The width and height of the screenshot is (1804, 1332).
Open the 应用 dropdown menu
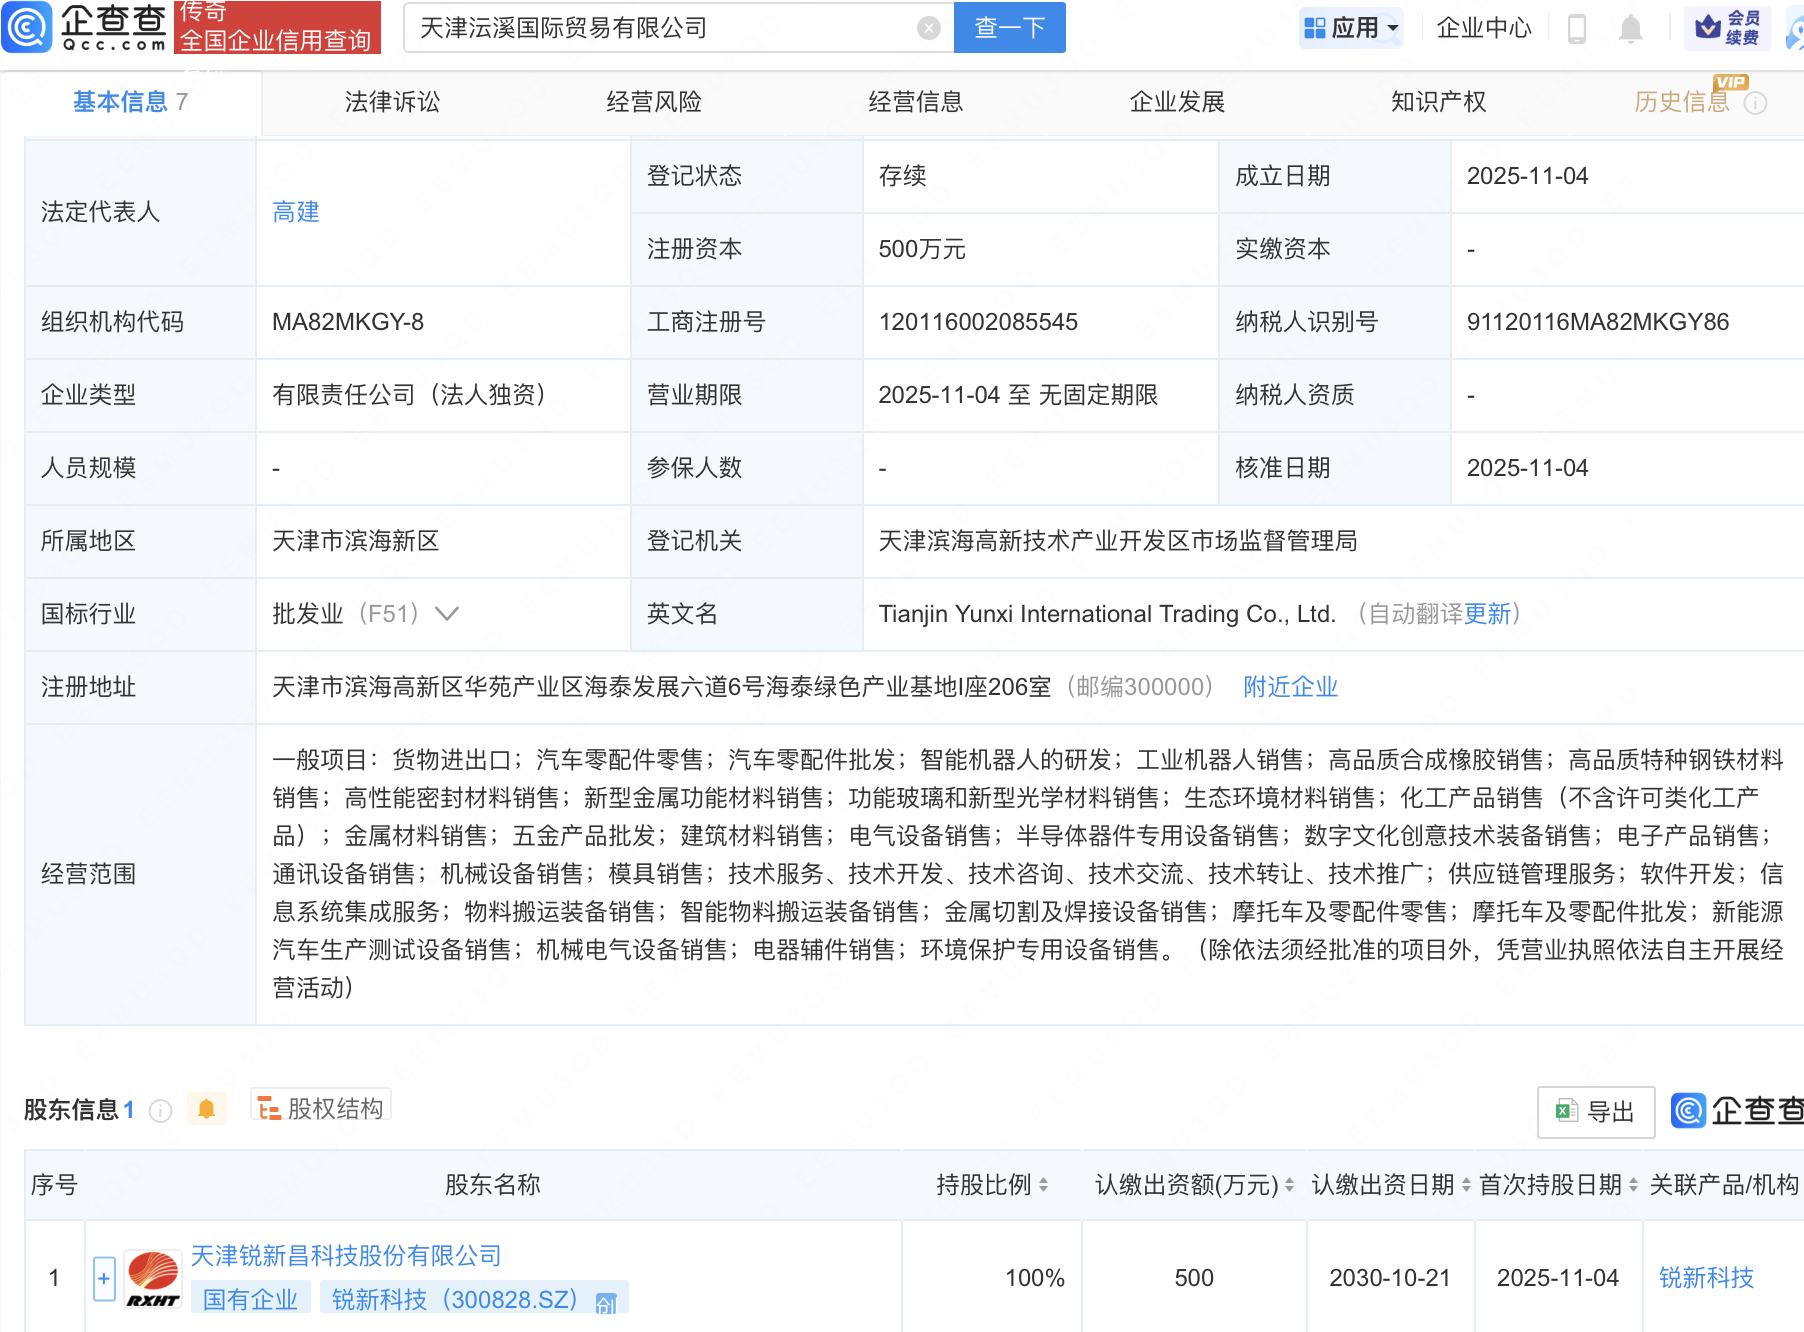(1351, 27)
